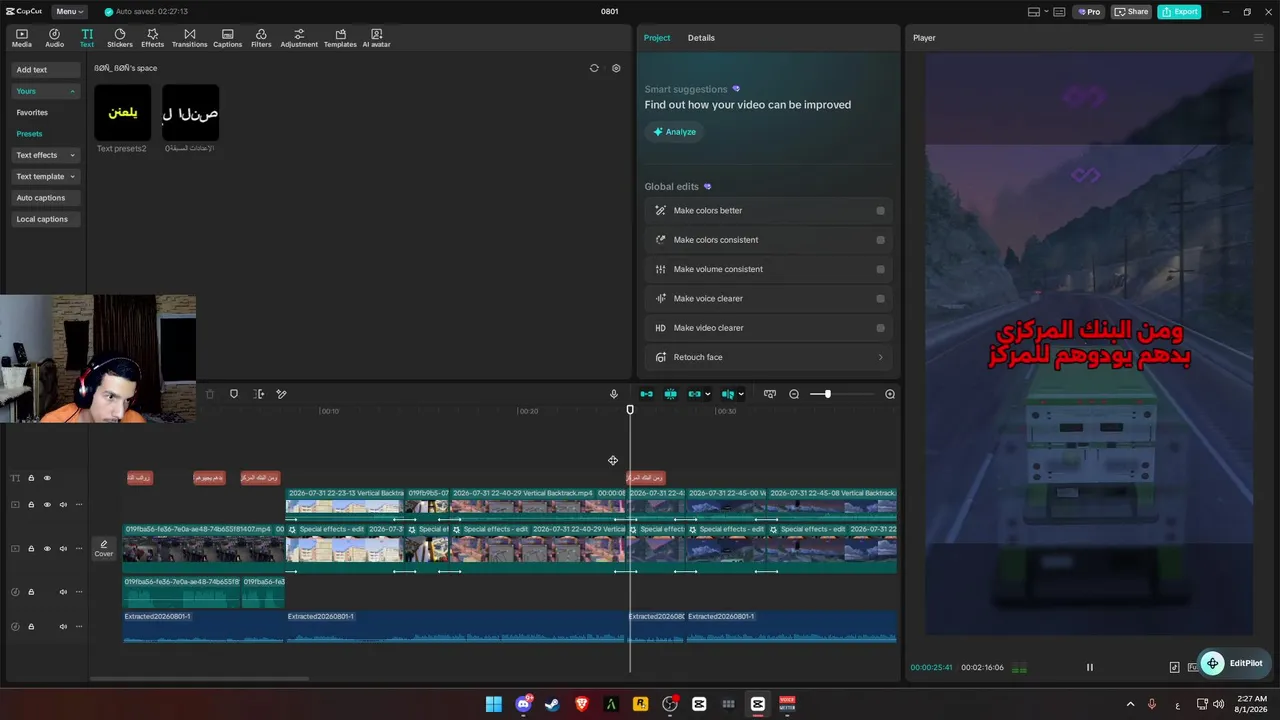Screen dimensions: 1280x720
Task: Click the timeline marker shield icon
Action: pos(234,394)
